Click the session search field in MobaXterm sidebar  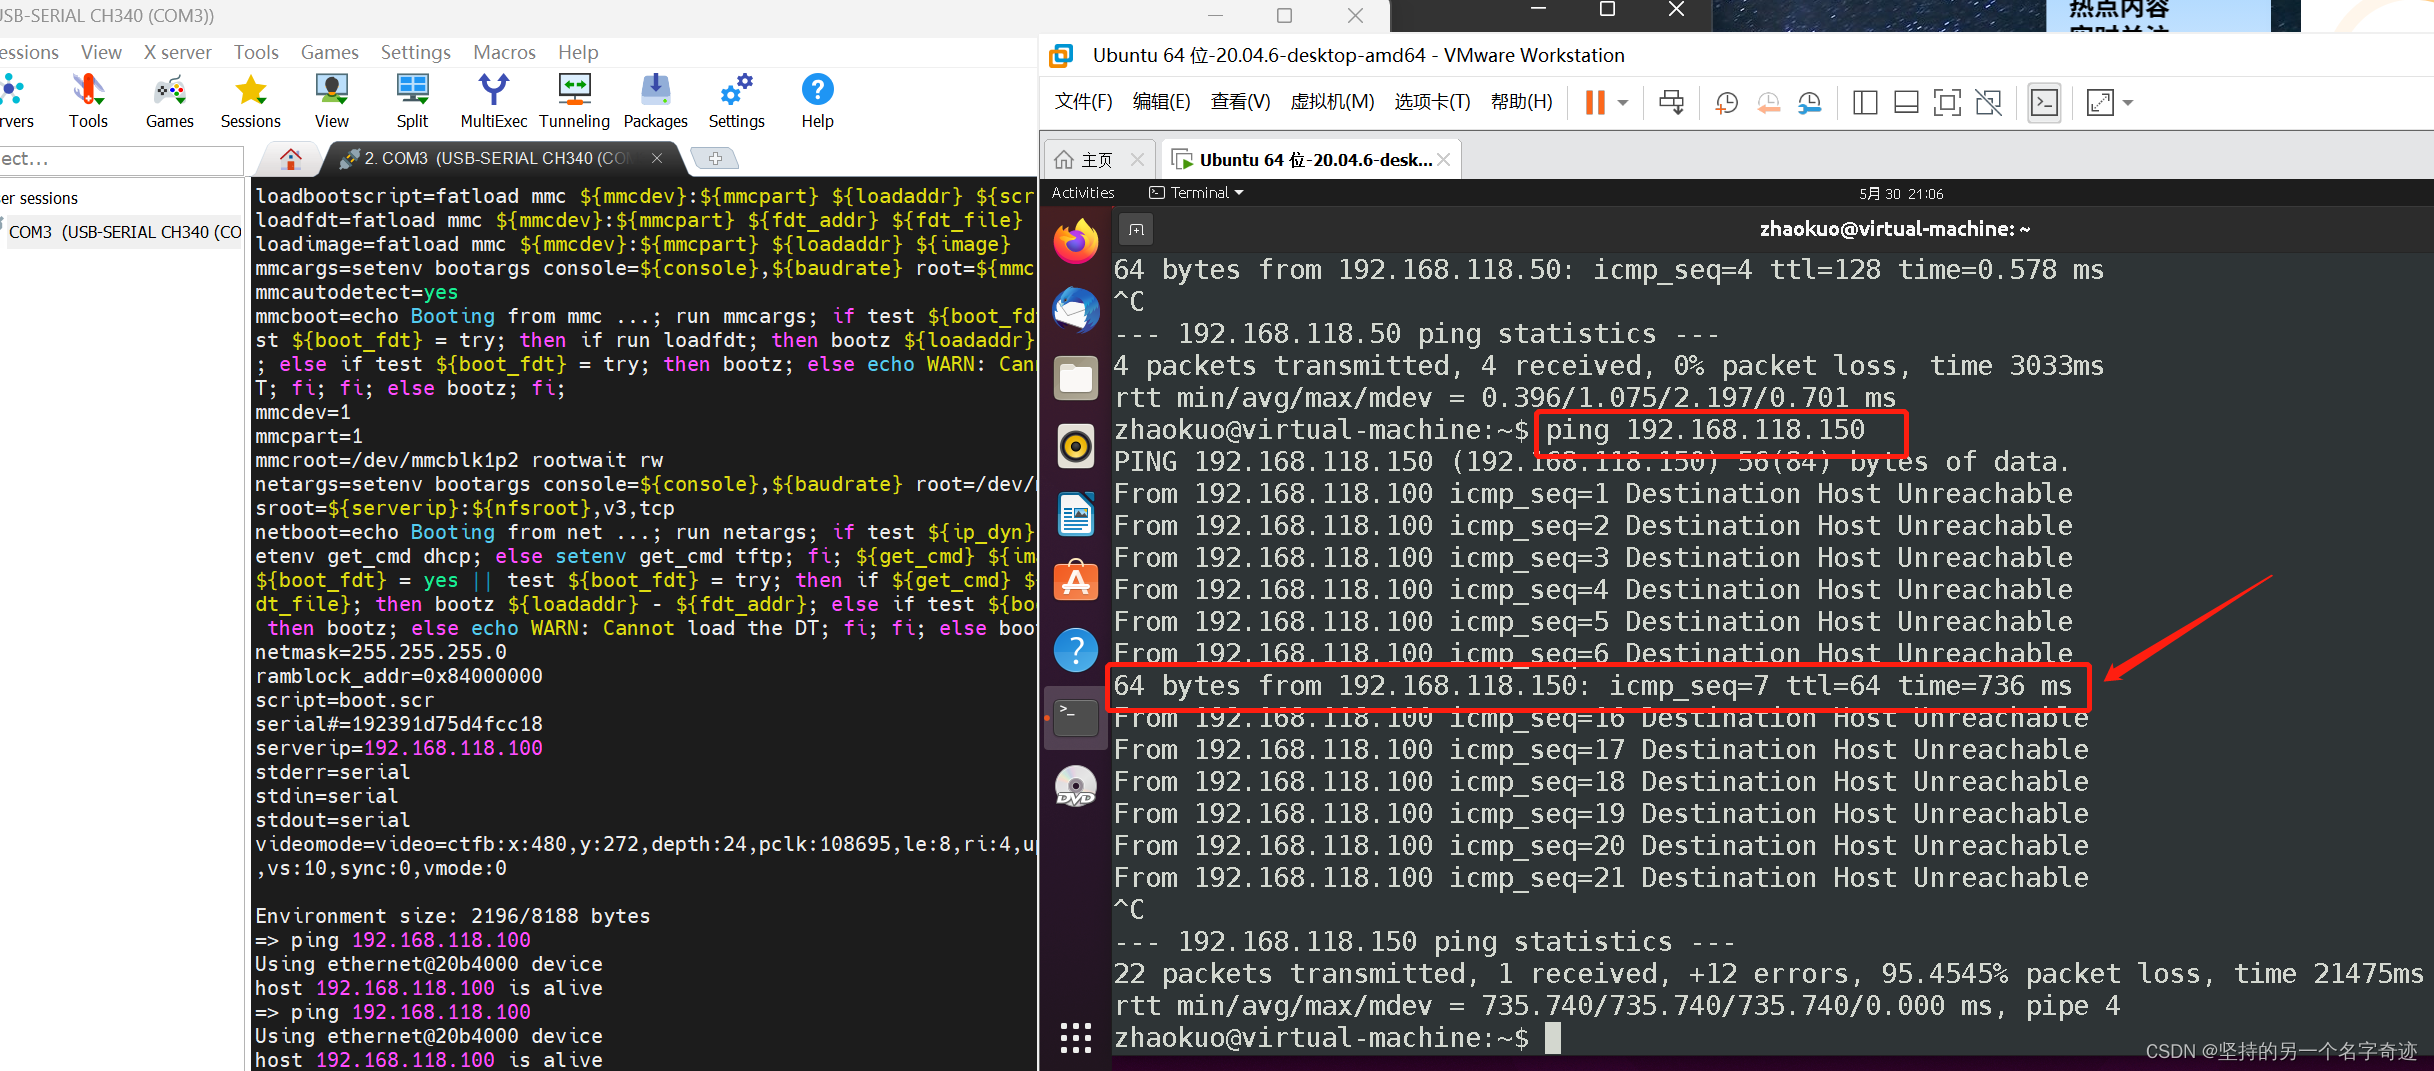(120, 160)
